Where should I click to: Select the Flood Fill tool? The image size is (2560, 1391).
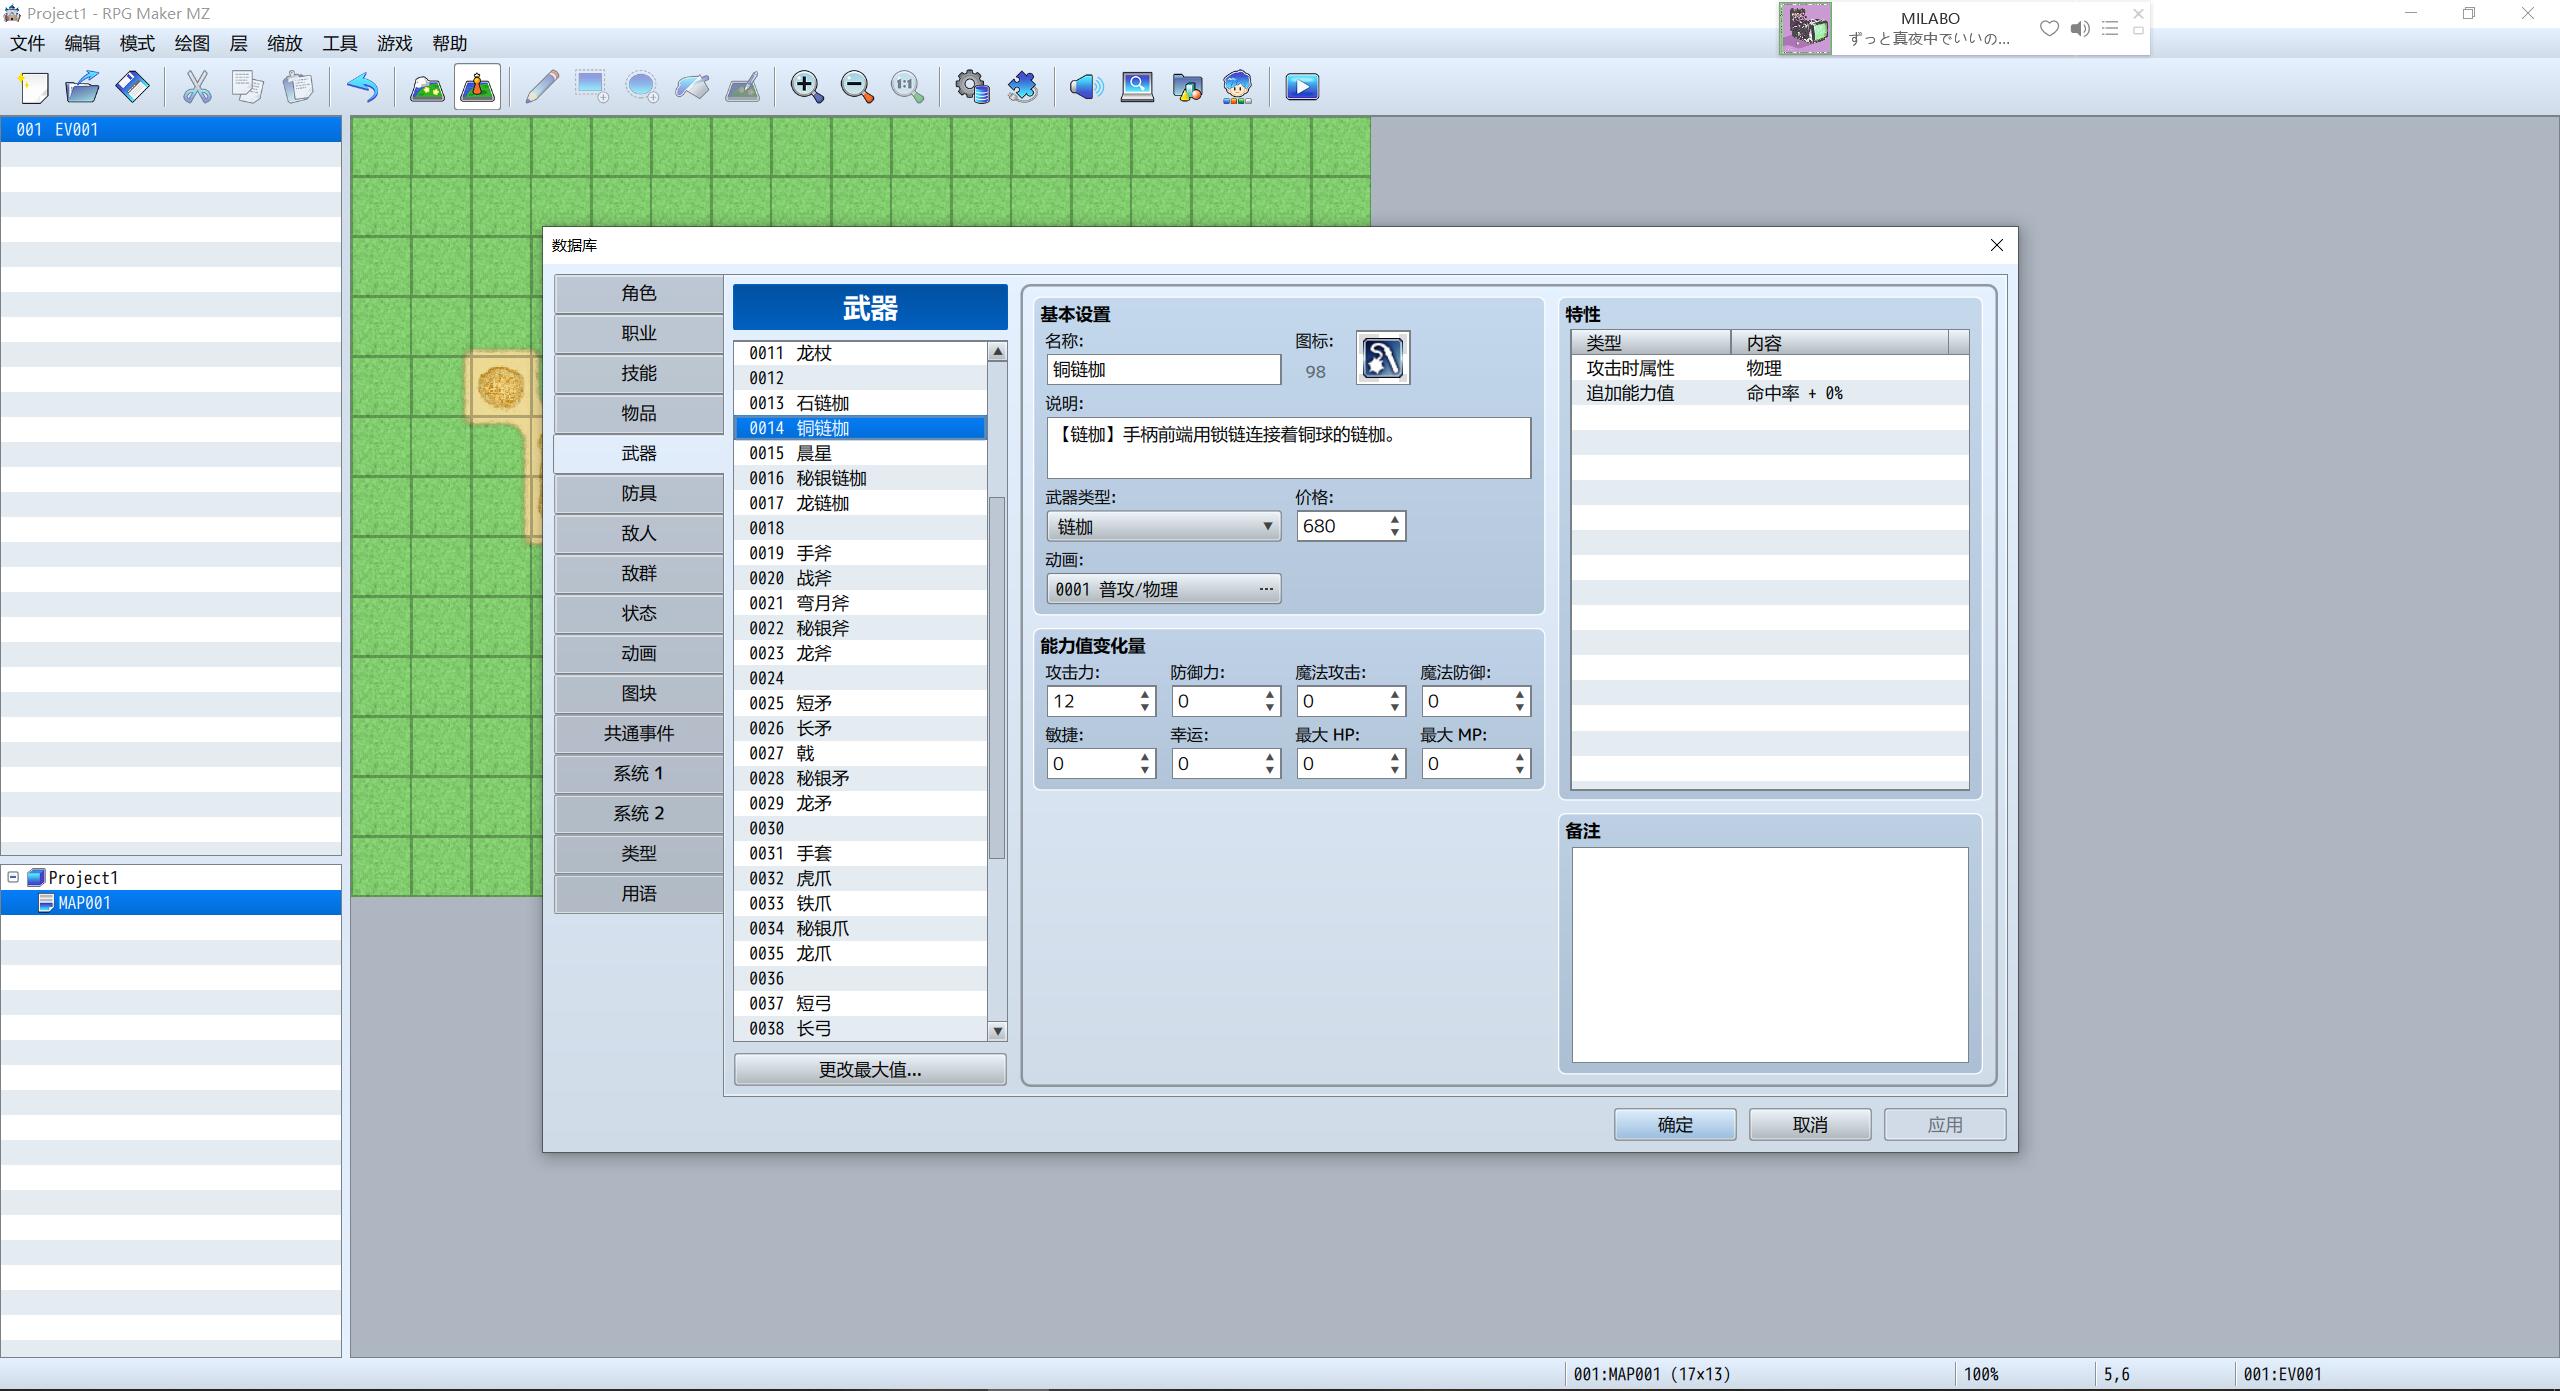(x=692, y=87)
